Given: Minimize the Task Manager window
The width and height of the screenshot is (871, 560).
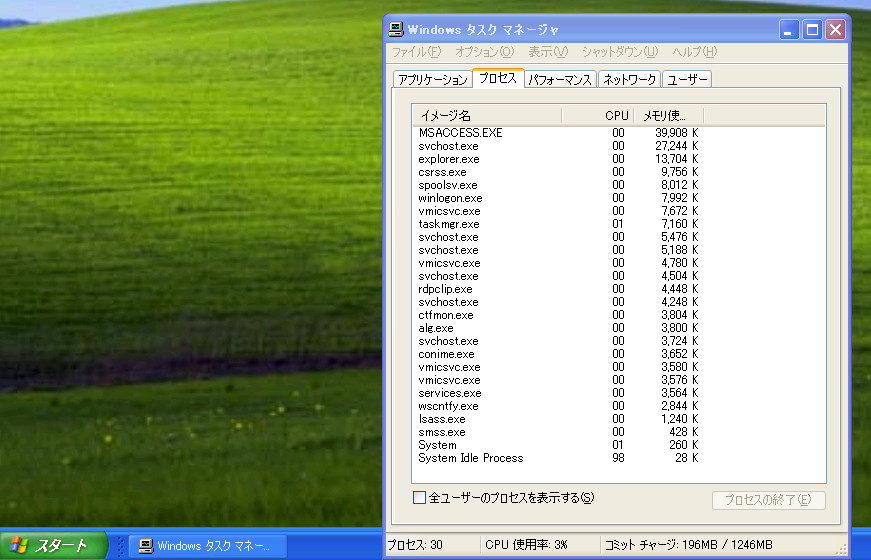Looking at the screenshot, I should point(789,29).
